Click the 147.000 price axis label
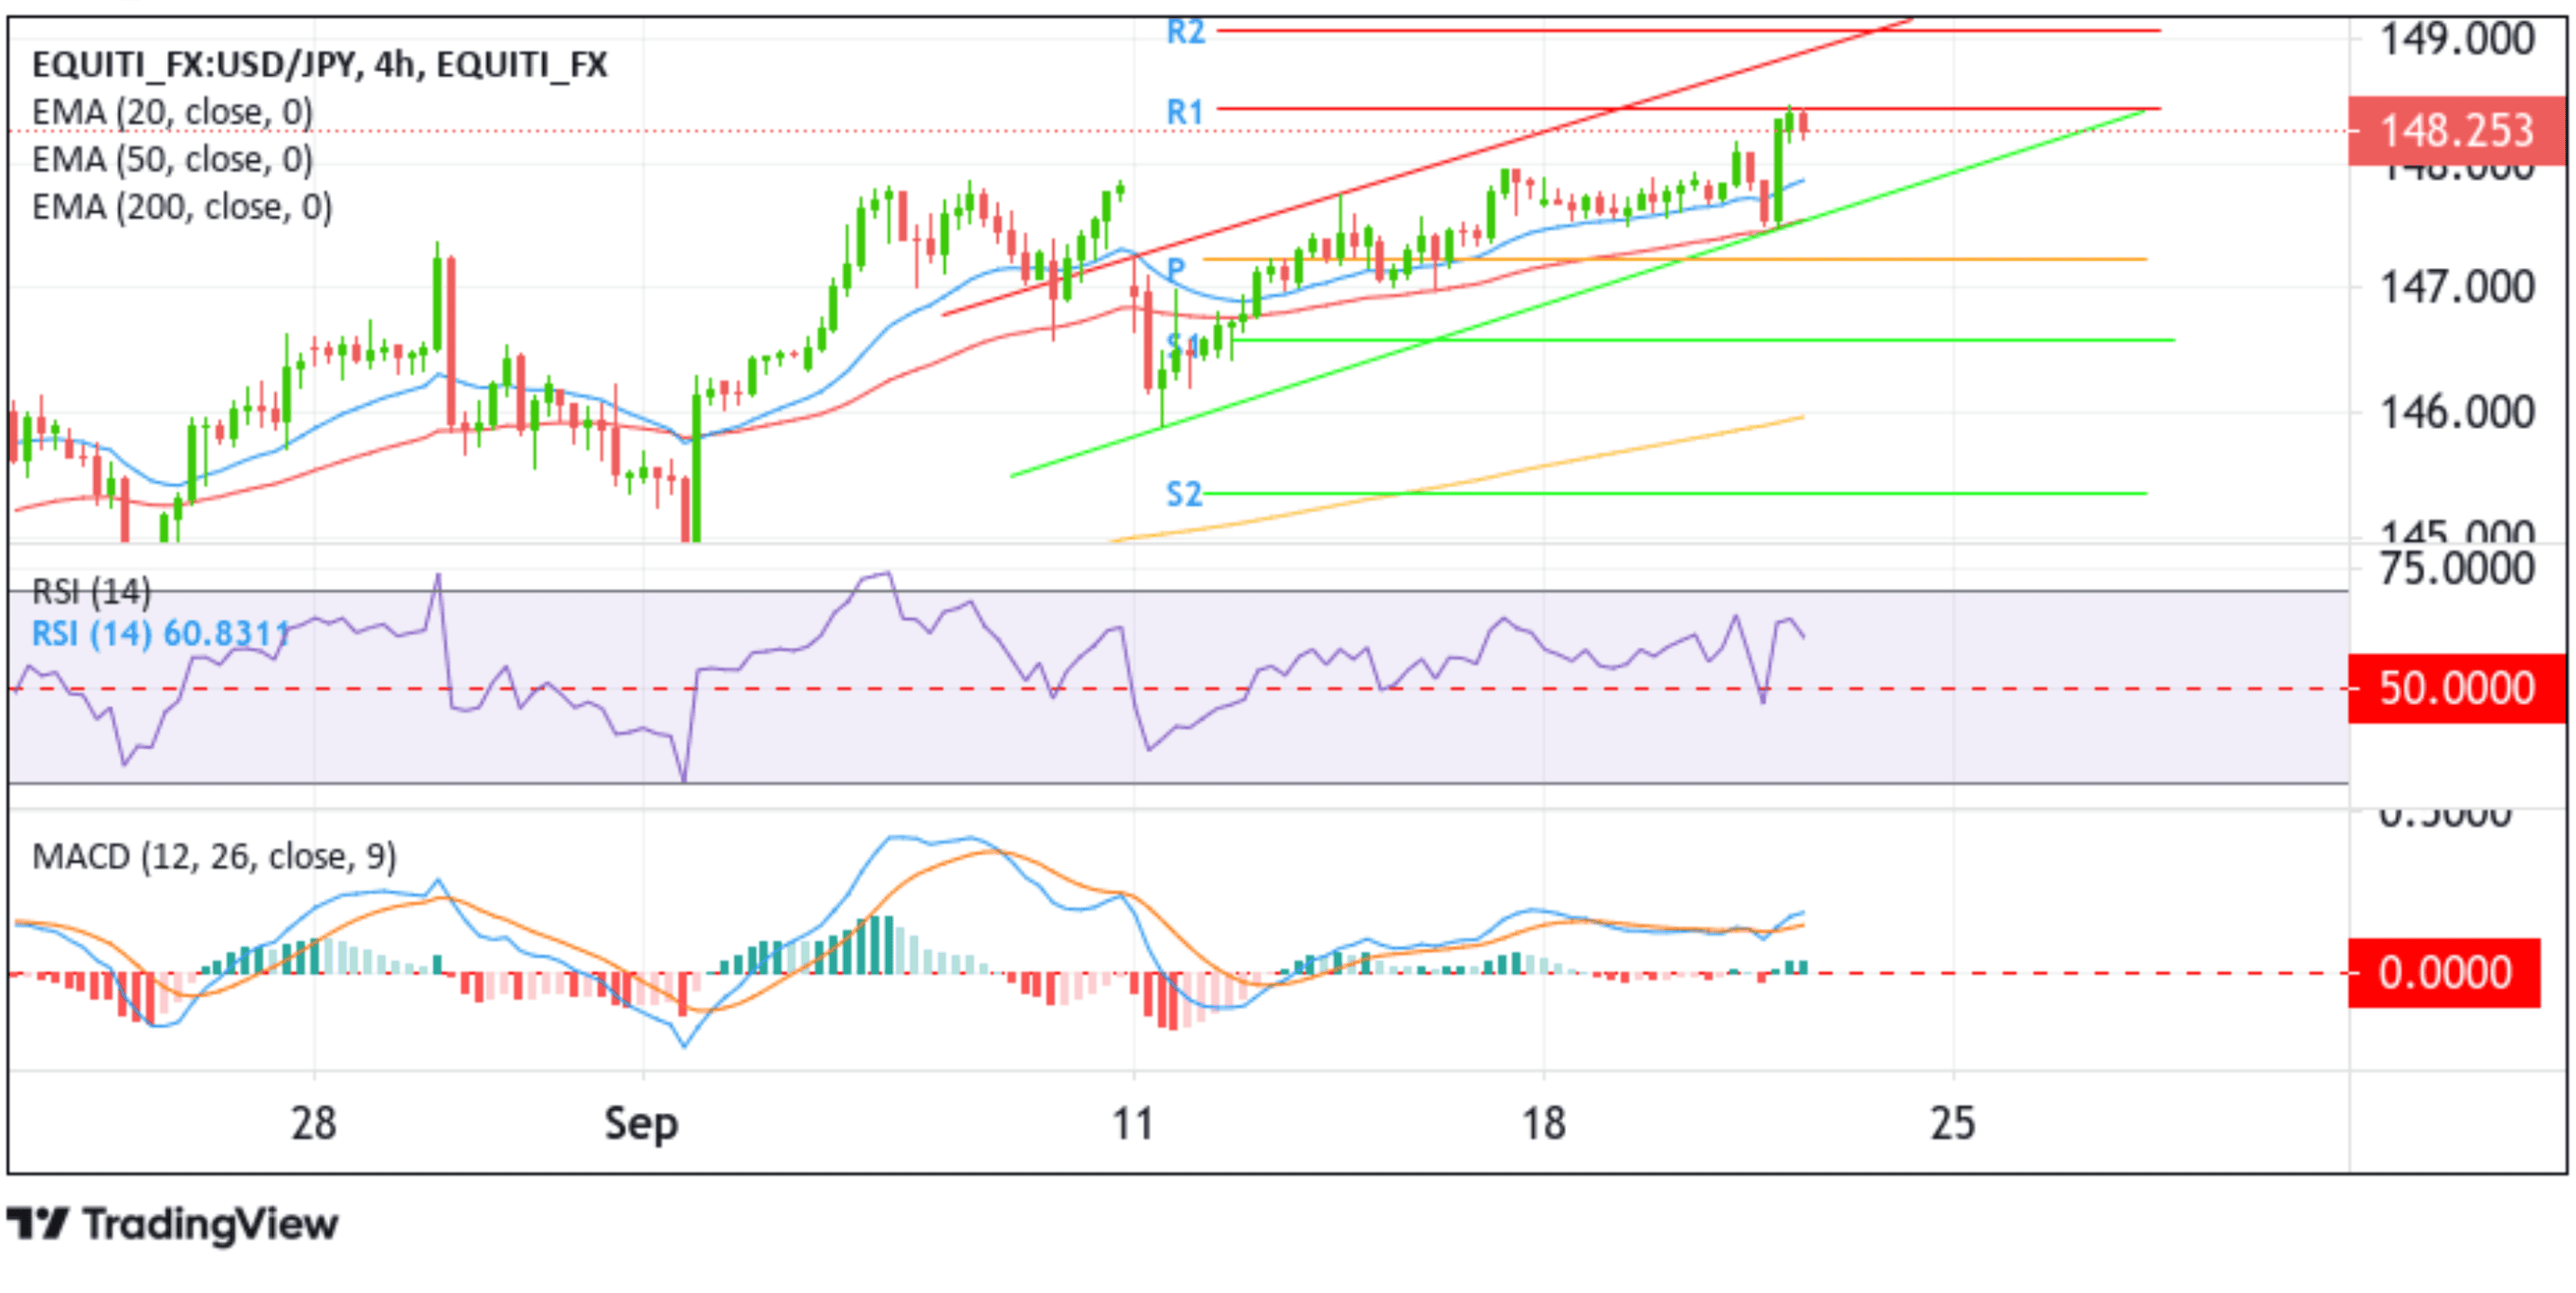The image size is (2576, 1293). [2456, 288]
